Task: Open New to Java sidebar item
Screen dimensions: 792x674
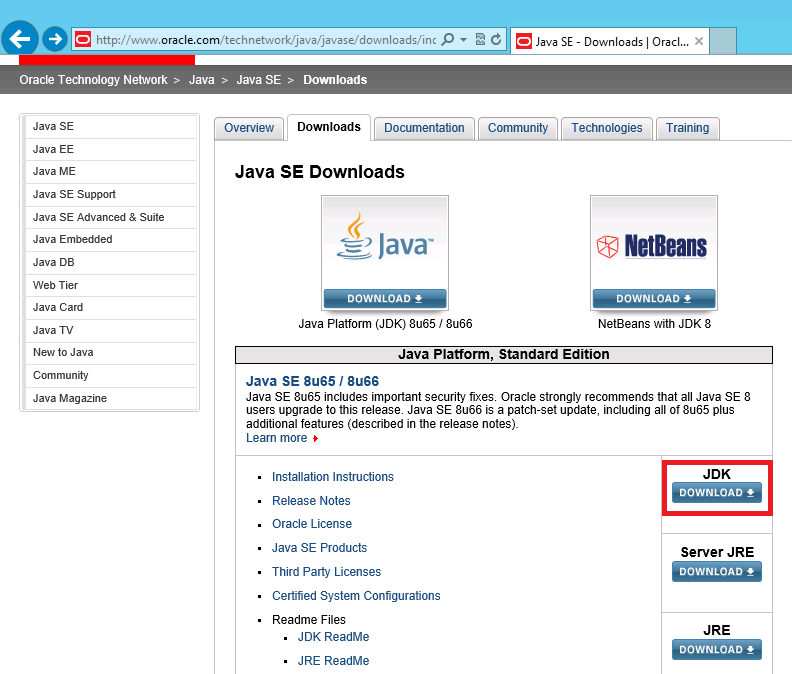Action: (x=110, y=352)
